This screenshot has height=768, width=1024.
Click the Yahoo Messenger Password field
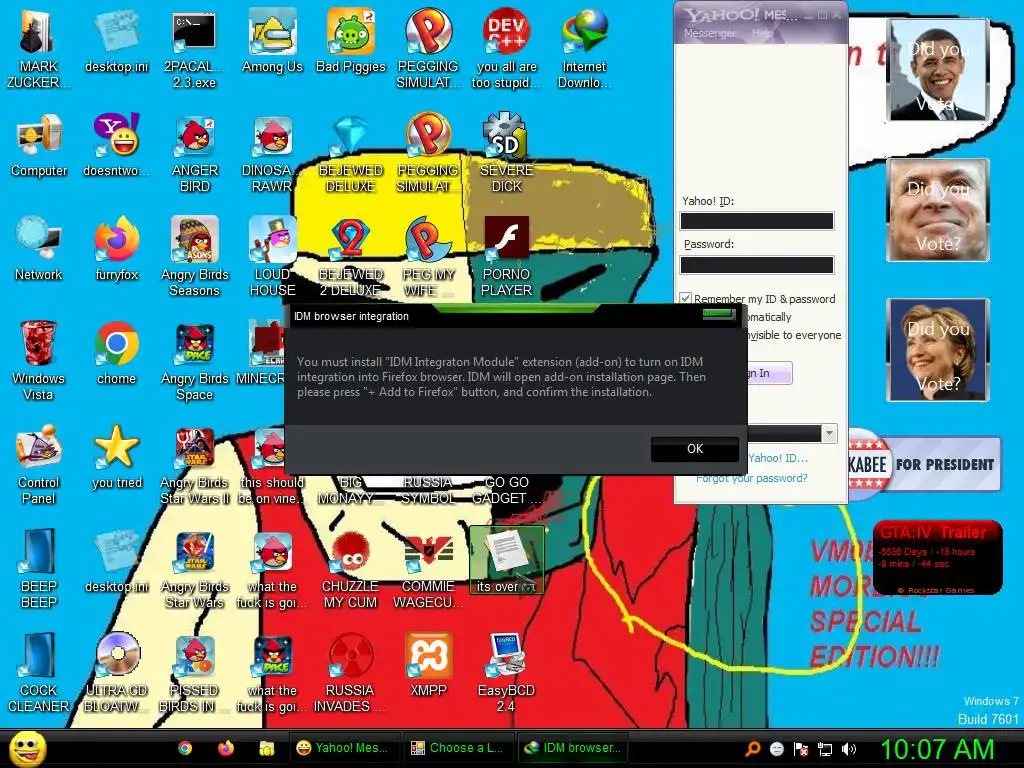pyautogui.click(x=757, y=264)
